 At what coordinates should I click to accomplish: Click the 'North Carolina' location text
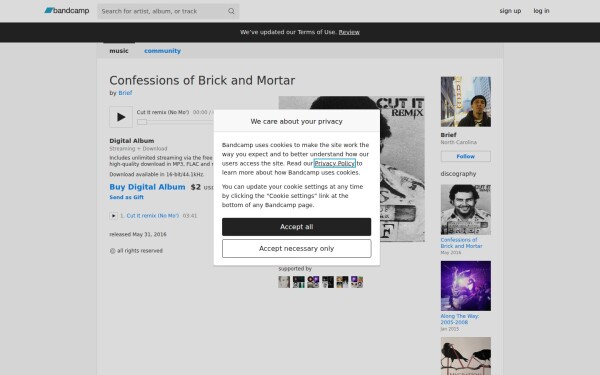458,142
